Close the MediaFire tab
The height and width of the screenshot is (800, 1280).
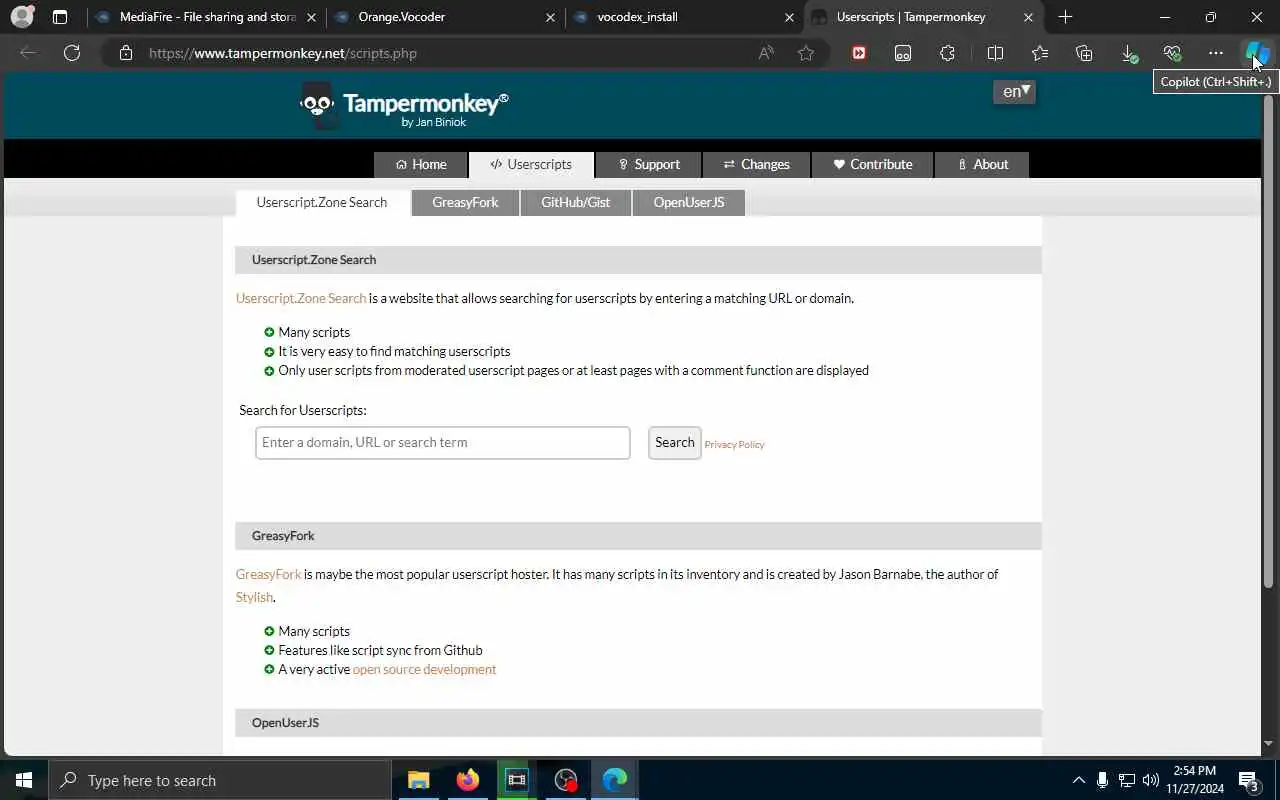(x=312, y=17)
